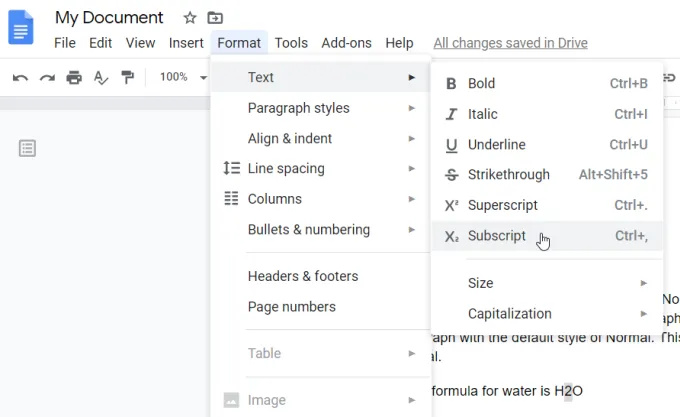The width and height of the screenshot is (680, 417).
Task: Show the document outline icon
Action: pyautogui.click(x=28, y=148)
